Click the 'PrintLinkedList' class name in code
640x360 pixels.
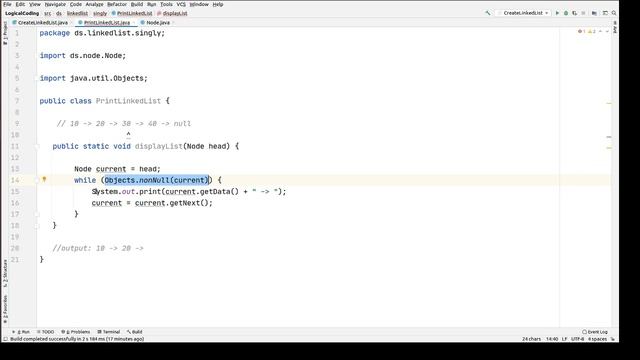tap(128, 101)
